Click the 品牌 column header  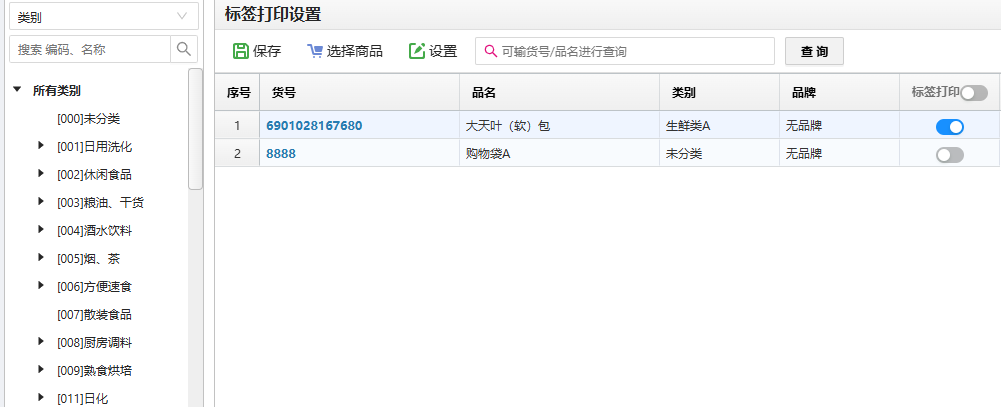pyautogui.click(x=839, y=92)
